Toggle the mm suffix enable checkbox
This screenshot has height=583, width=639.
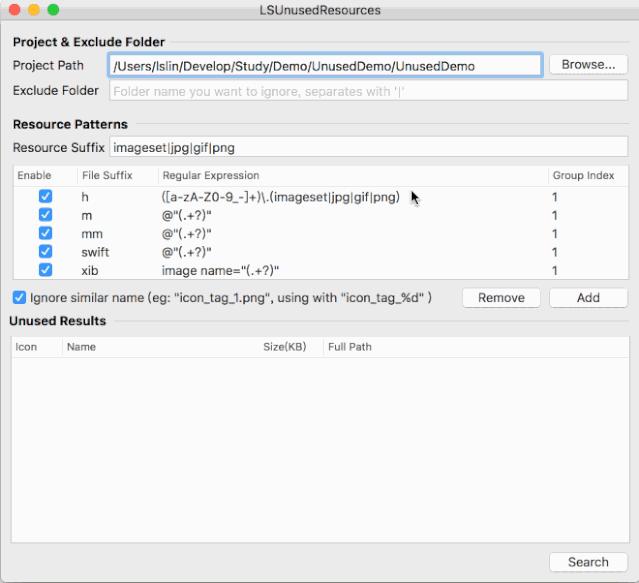coord(45,233)
